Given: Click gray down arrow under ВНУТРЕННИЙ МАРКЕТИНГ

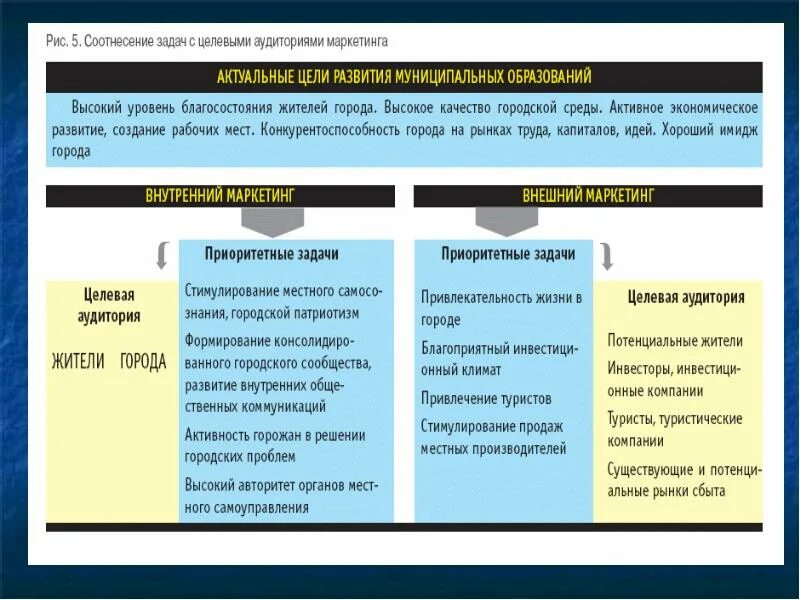Looking at the screenshot, I should 272,222.
